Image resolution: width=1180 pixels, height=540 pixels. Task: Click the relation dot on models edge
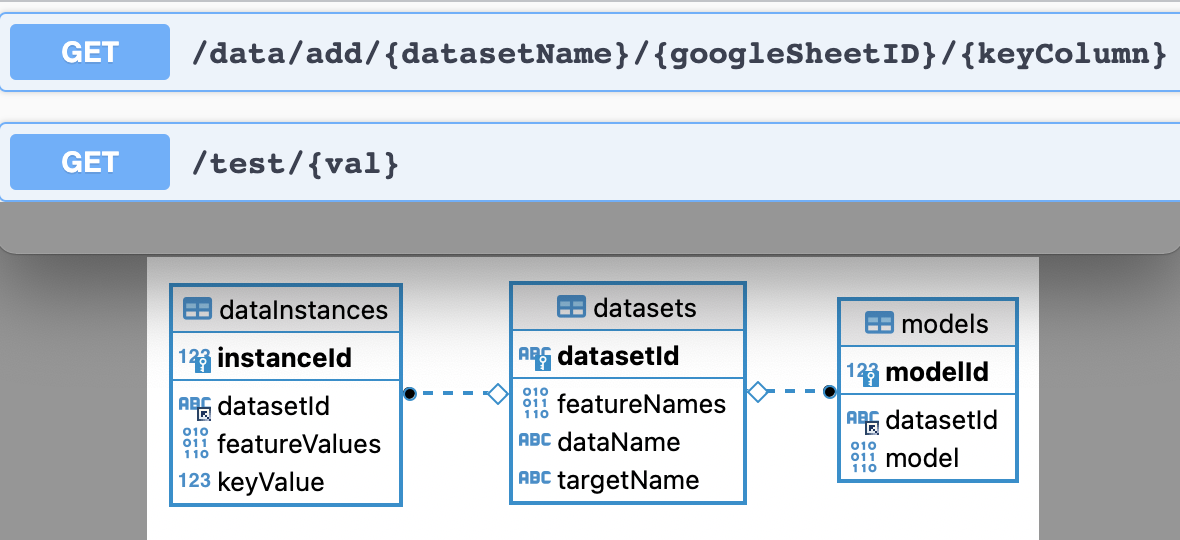coord(830,392)
